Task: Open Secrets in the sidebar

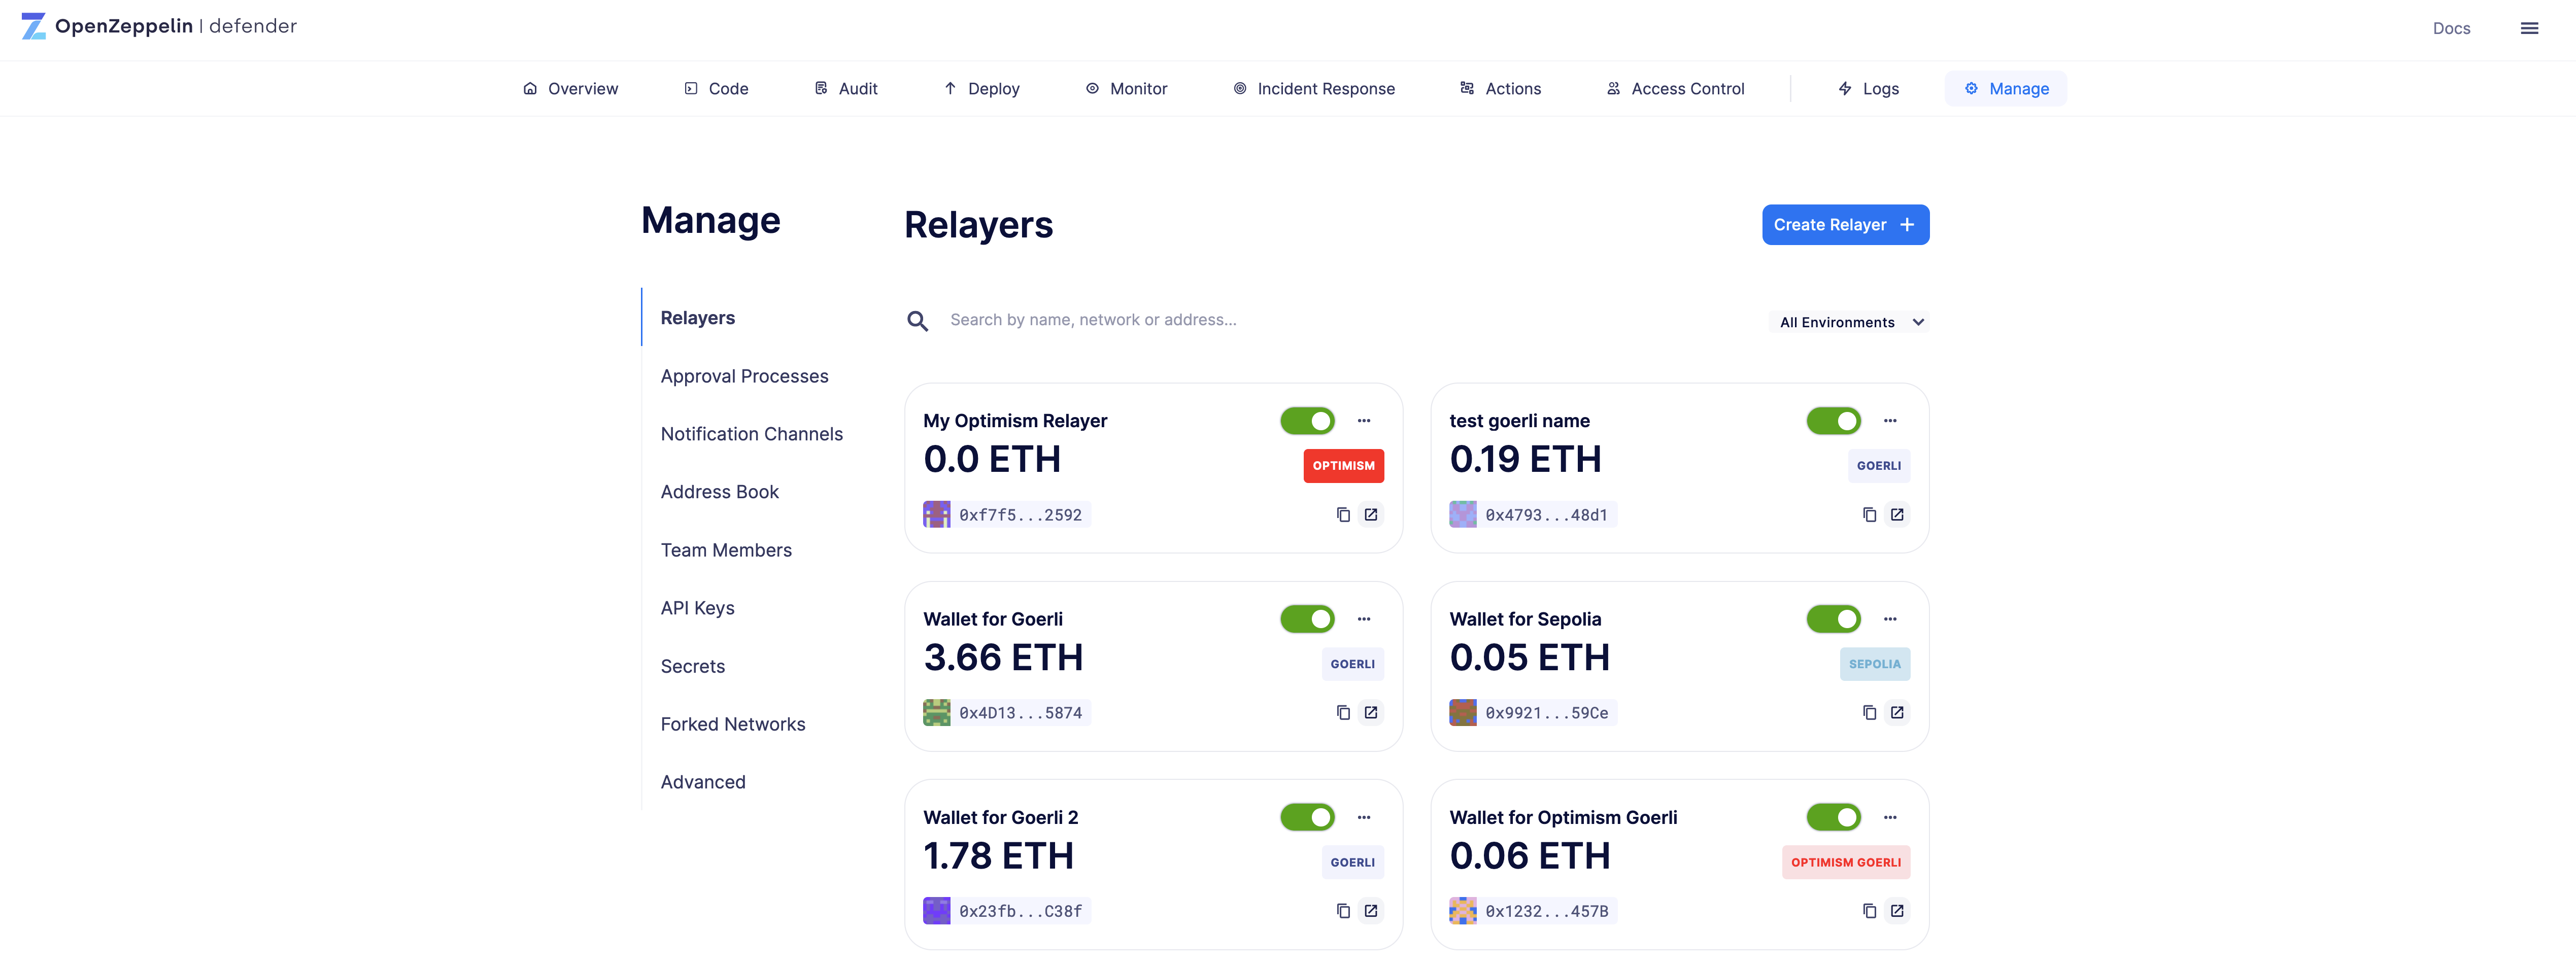Action: coord(692,666)
